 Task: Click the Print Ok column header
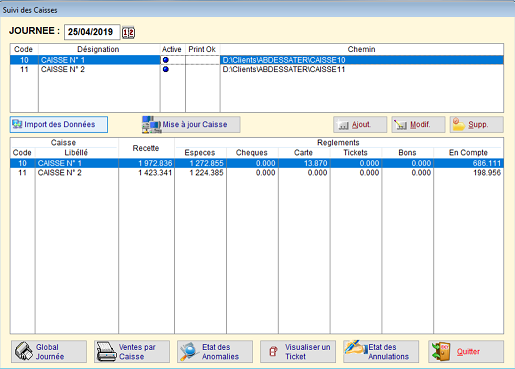[x=202, y=49]
